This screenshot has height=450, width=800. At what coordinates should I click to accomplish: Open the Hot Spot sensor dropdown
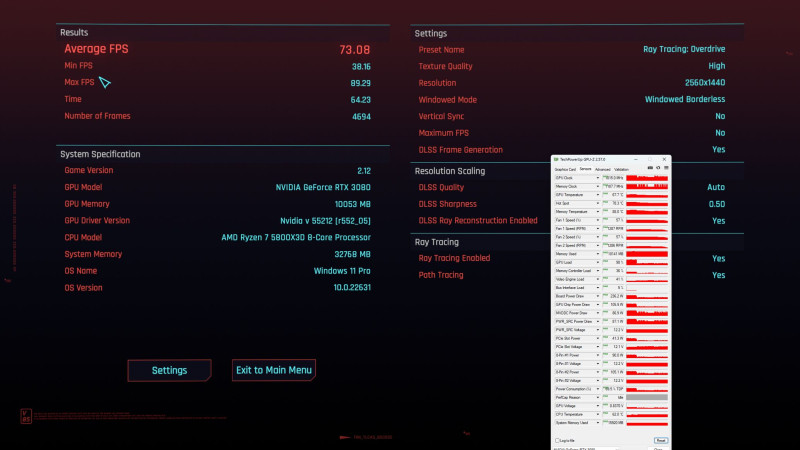[x=598, y=204]
